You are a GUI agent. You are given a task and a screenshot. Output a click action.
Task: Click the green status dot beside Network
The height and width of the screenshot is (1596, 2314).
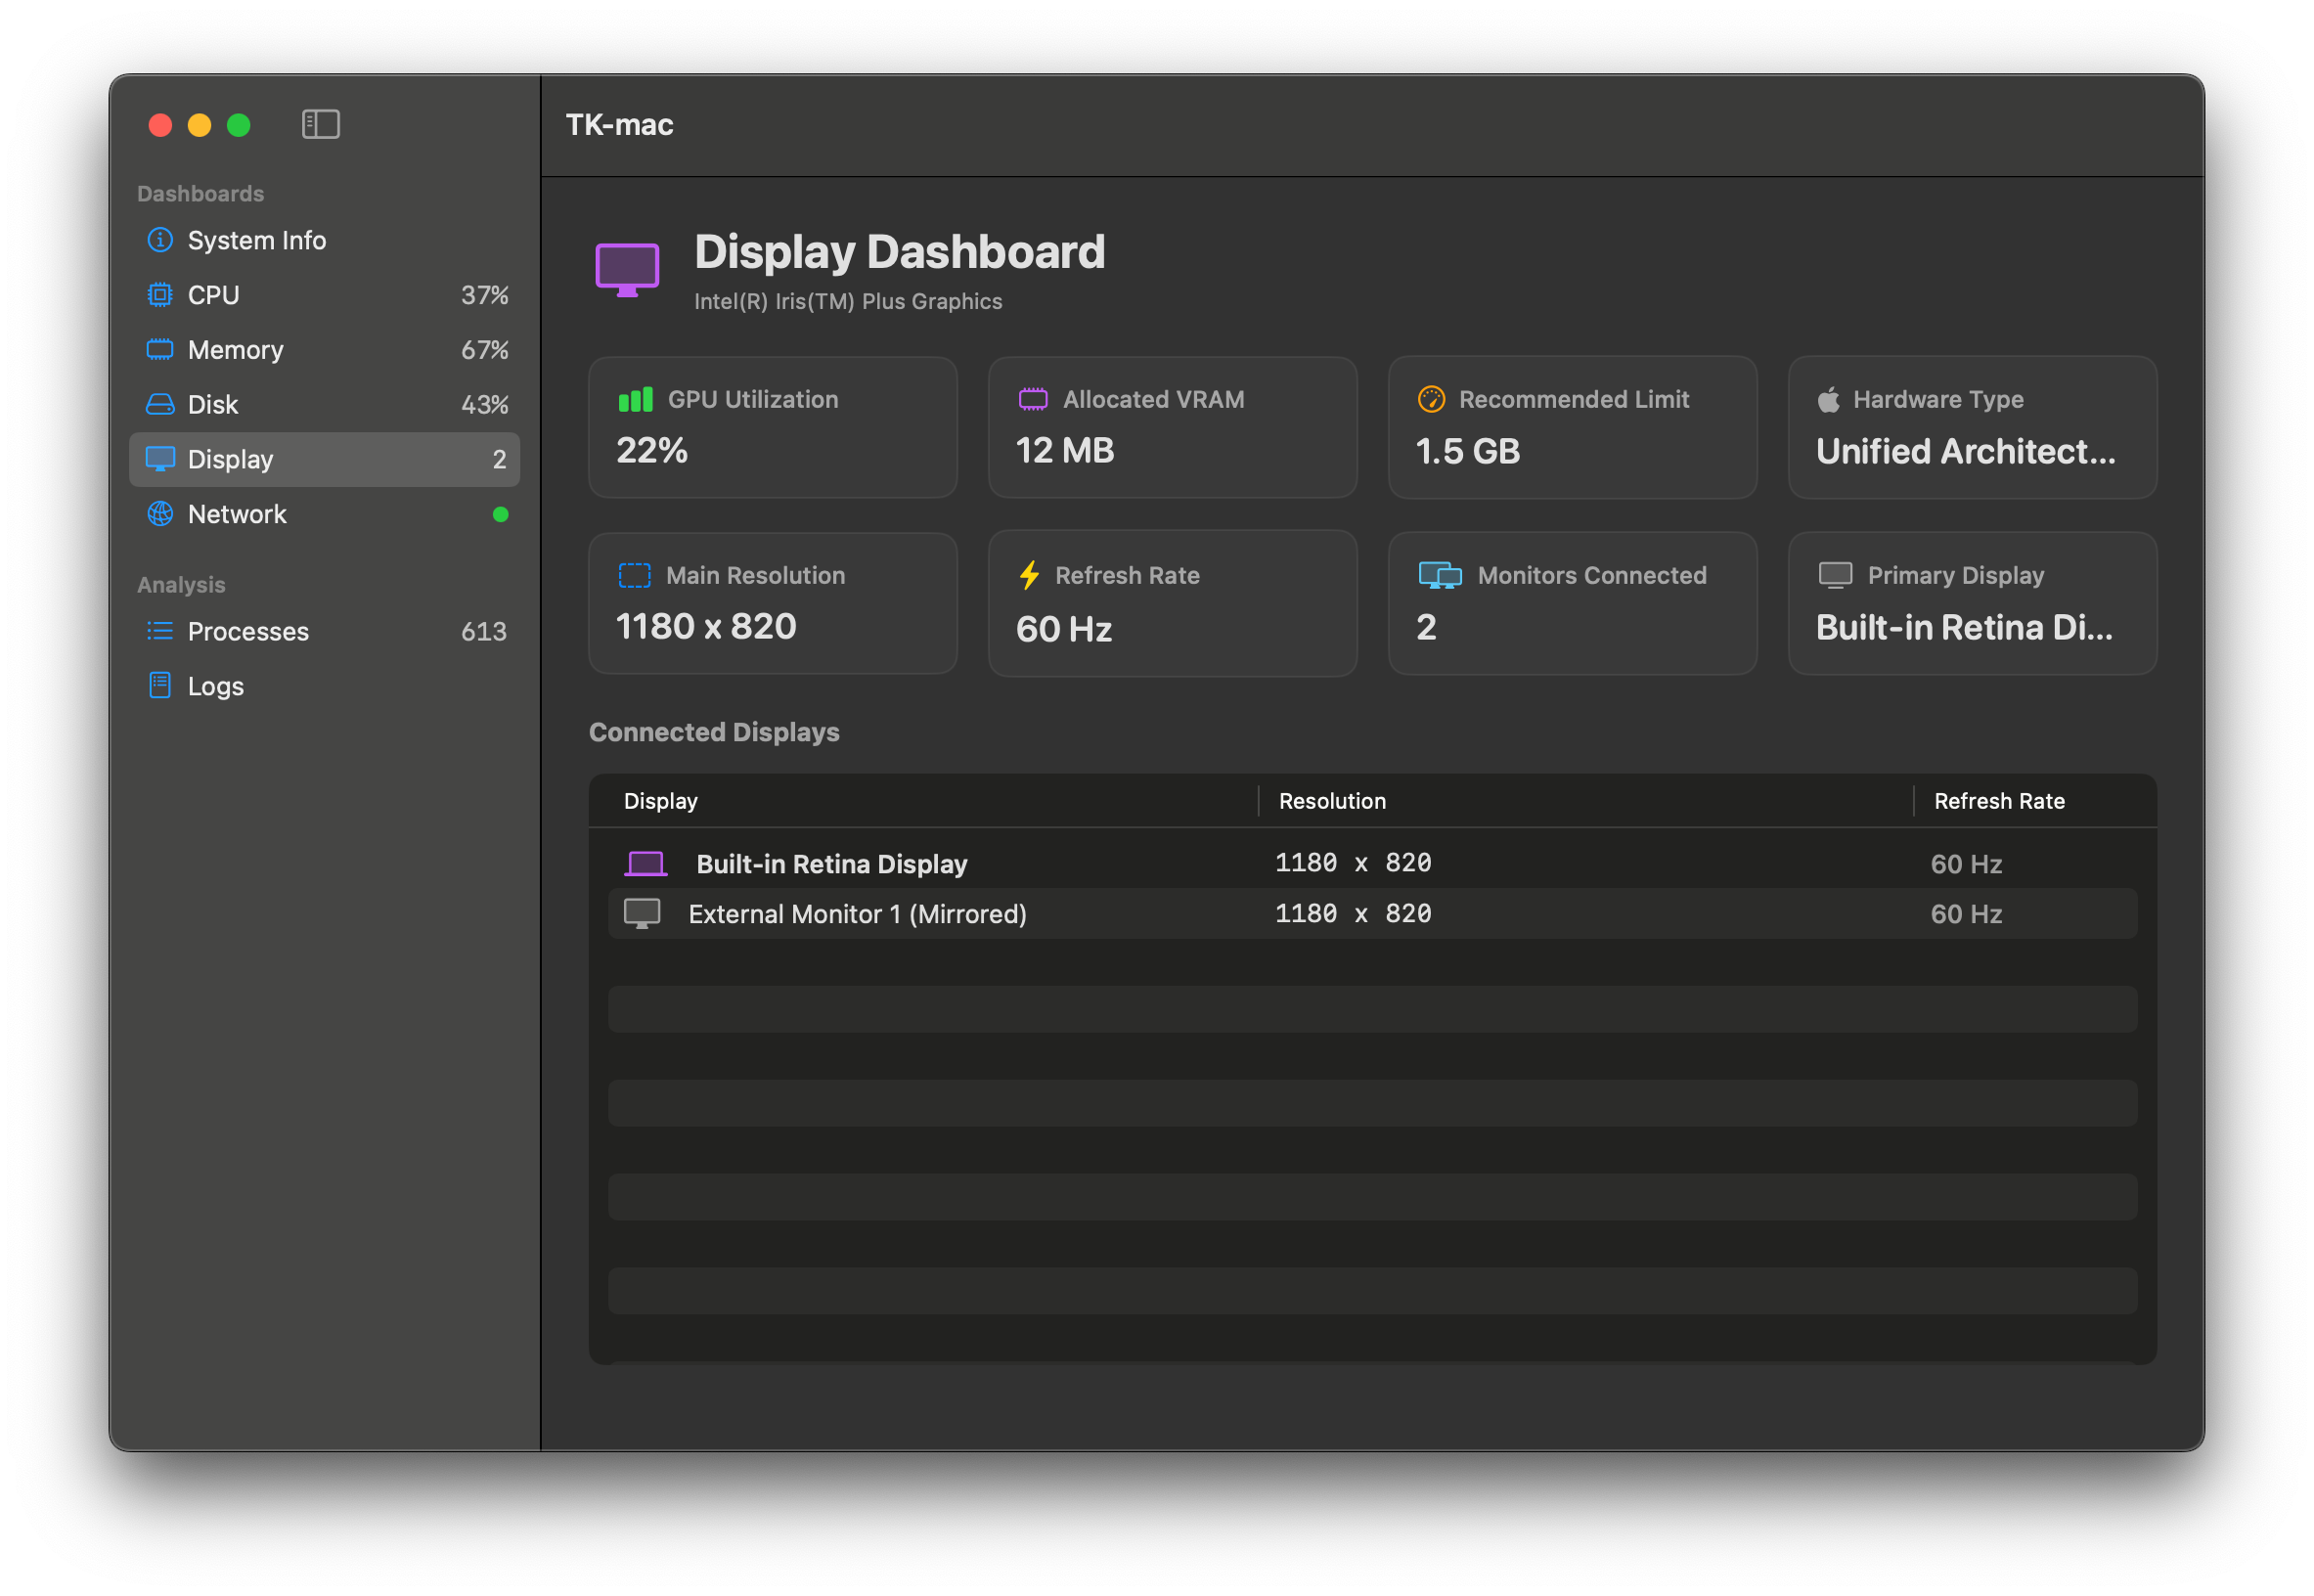click(502, 514)
